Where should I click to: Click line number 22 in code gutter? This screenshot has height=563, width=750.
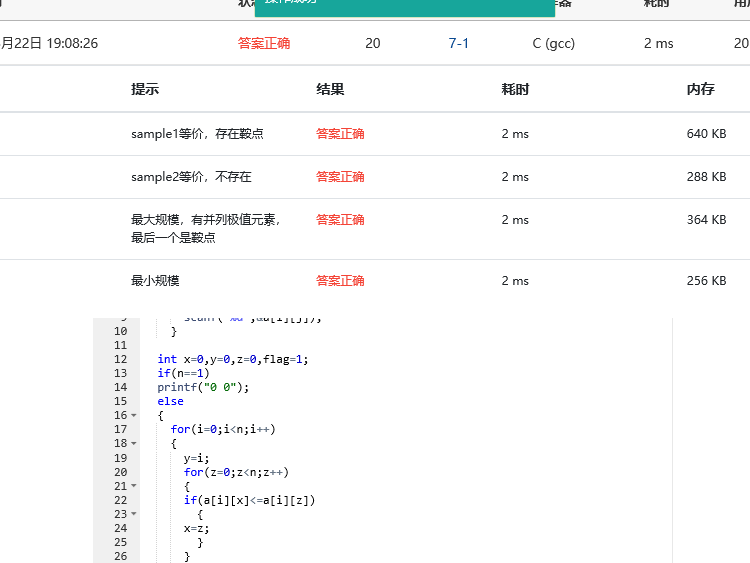click(121, 500)
